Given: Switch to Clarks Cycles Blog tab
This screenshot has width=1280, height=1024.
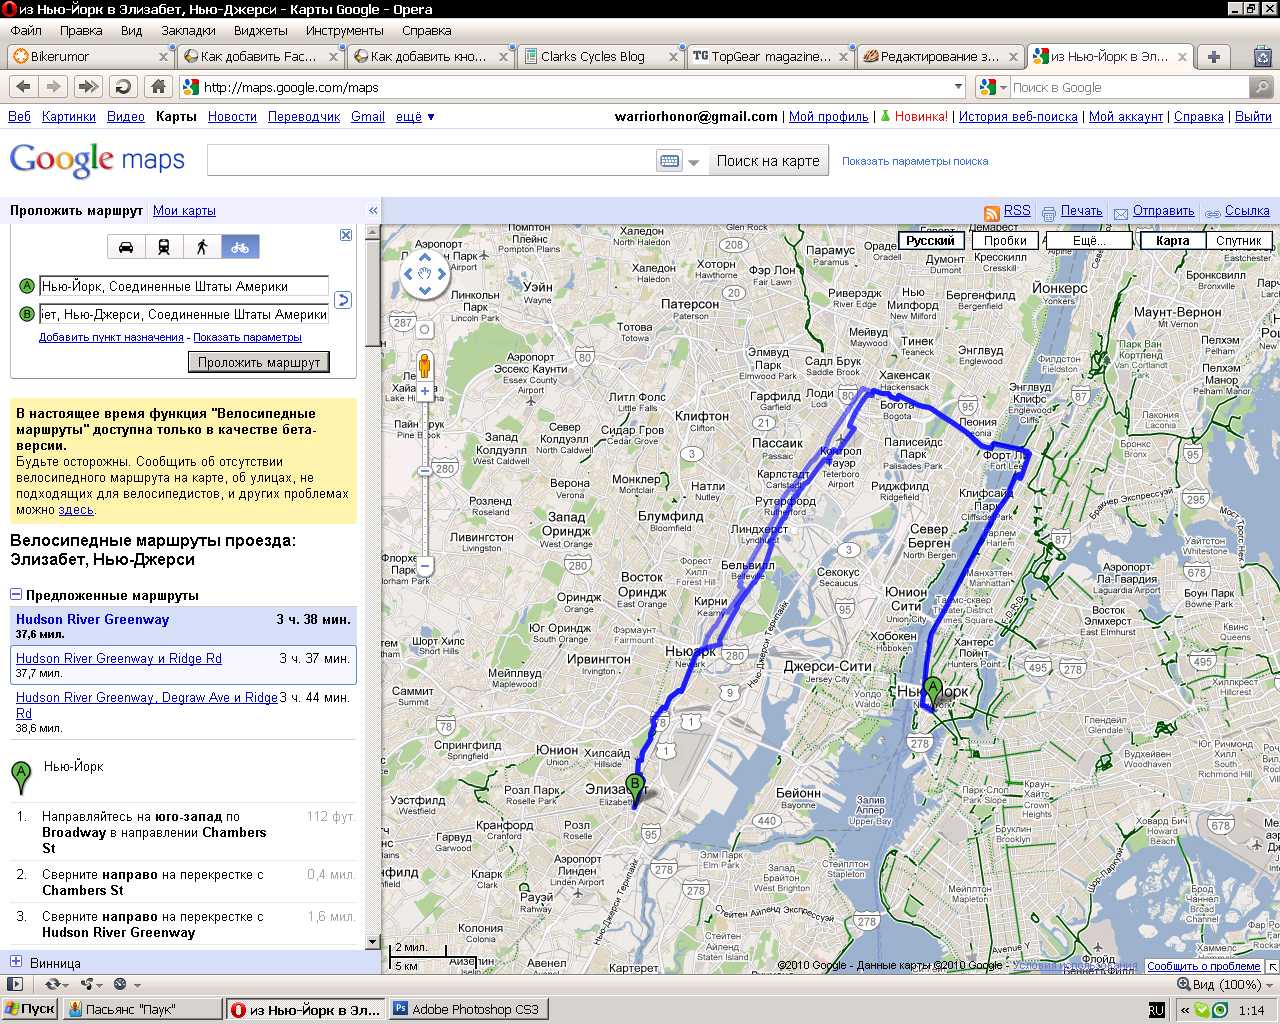Looking at the screenshot, I should pos(601,57).
